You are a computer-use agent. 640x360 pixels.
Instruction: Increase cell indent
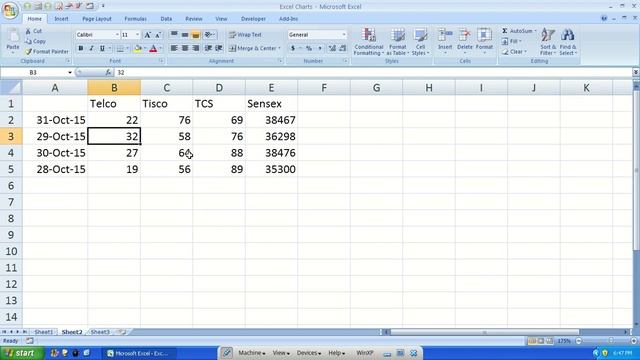(219, 49)
